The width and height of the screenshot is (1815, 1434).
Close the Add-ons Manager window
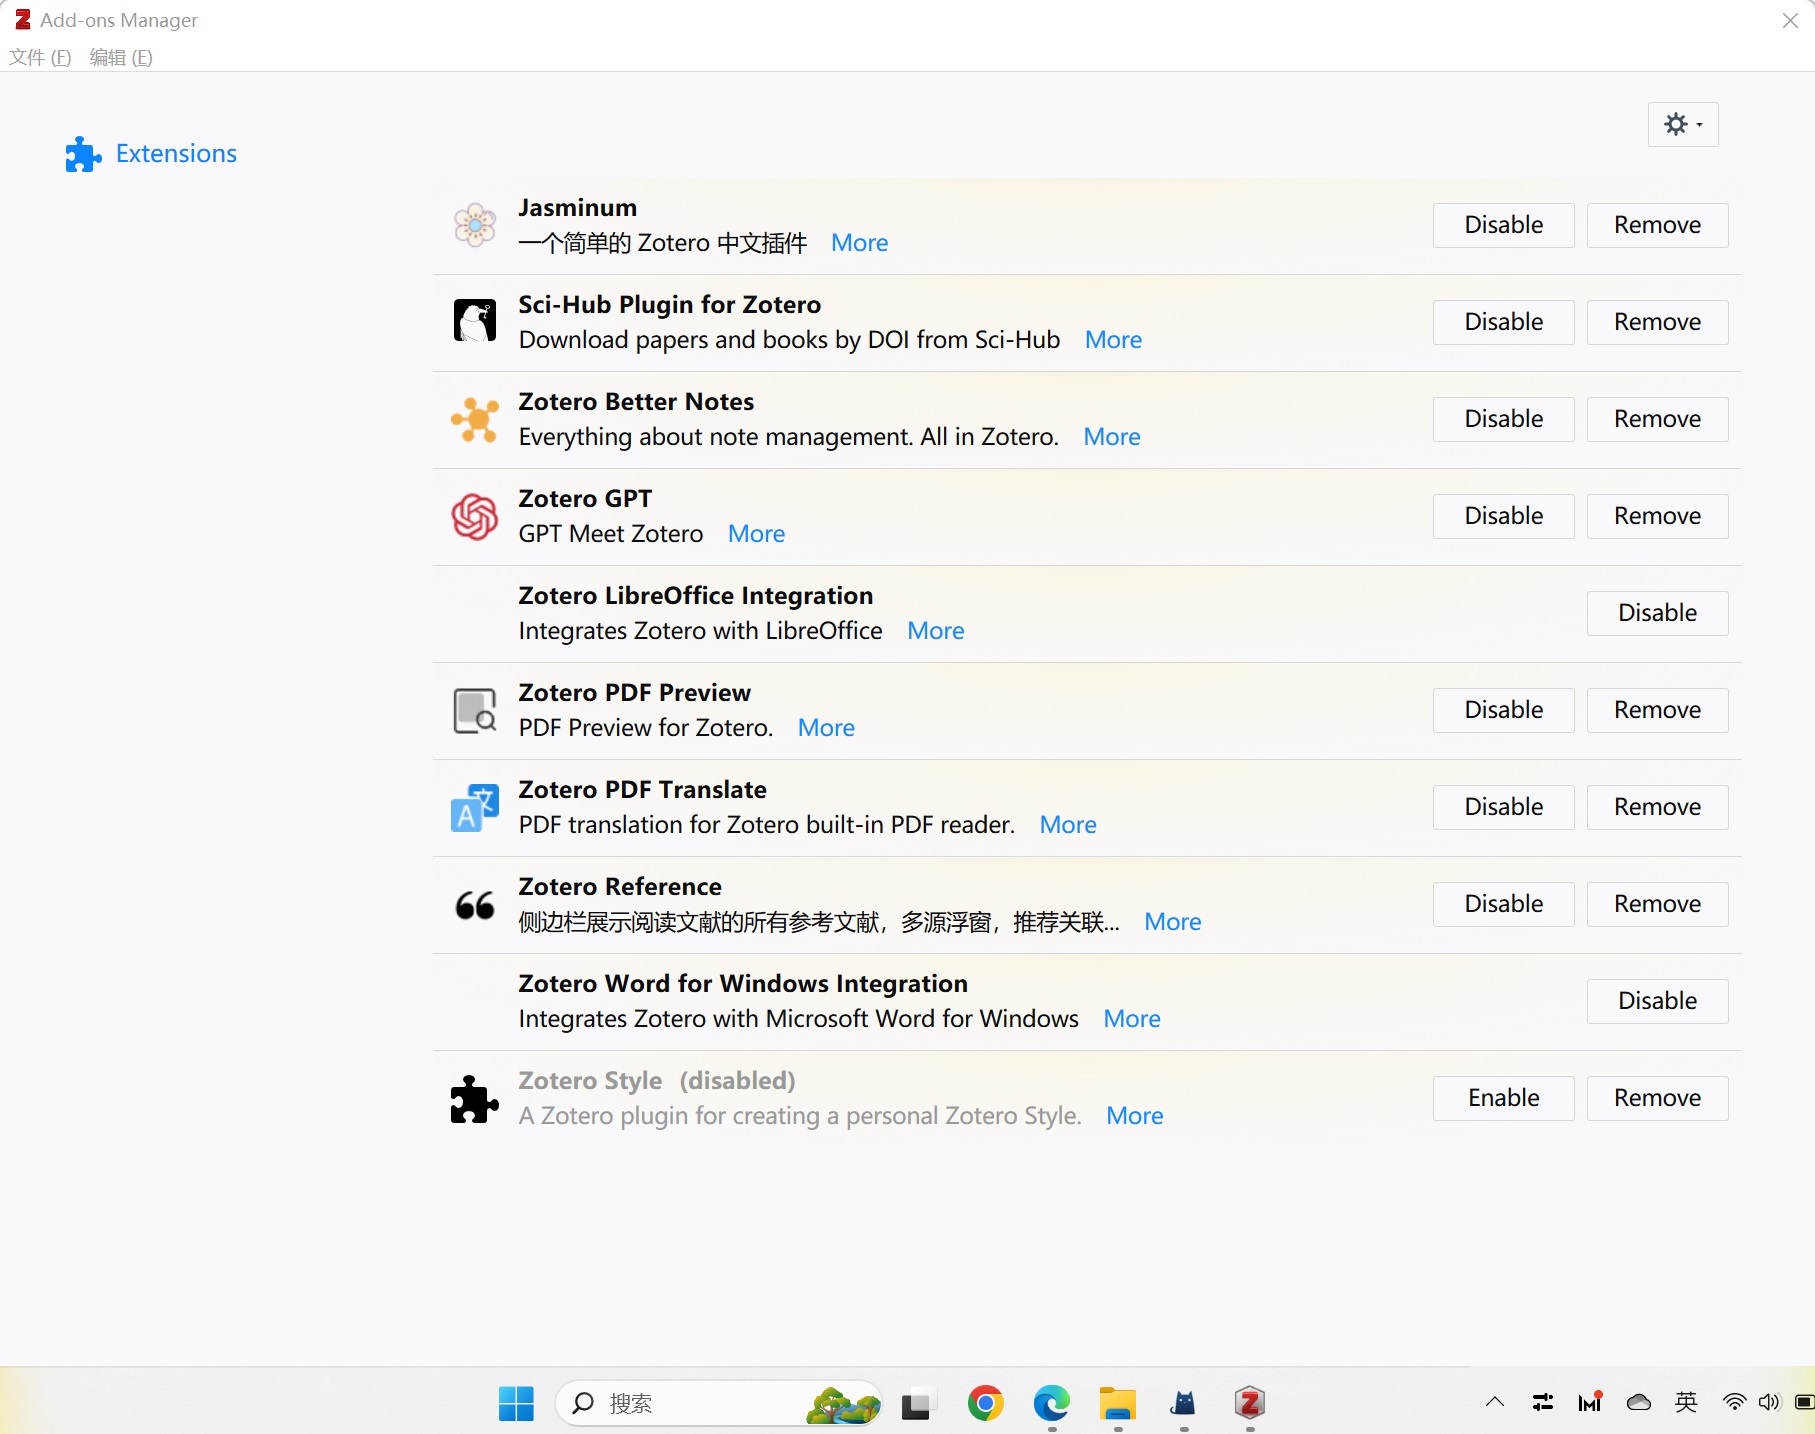coord(1789,20)
